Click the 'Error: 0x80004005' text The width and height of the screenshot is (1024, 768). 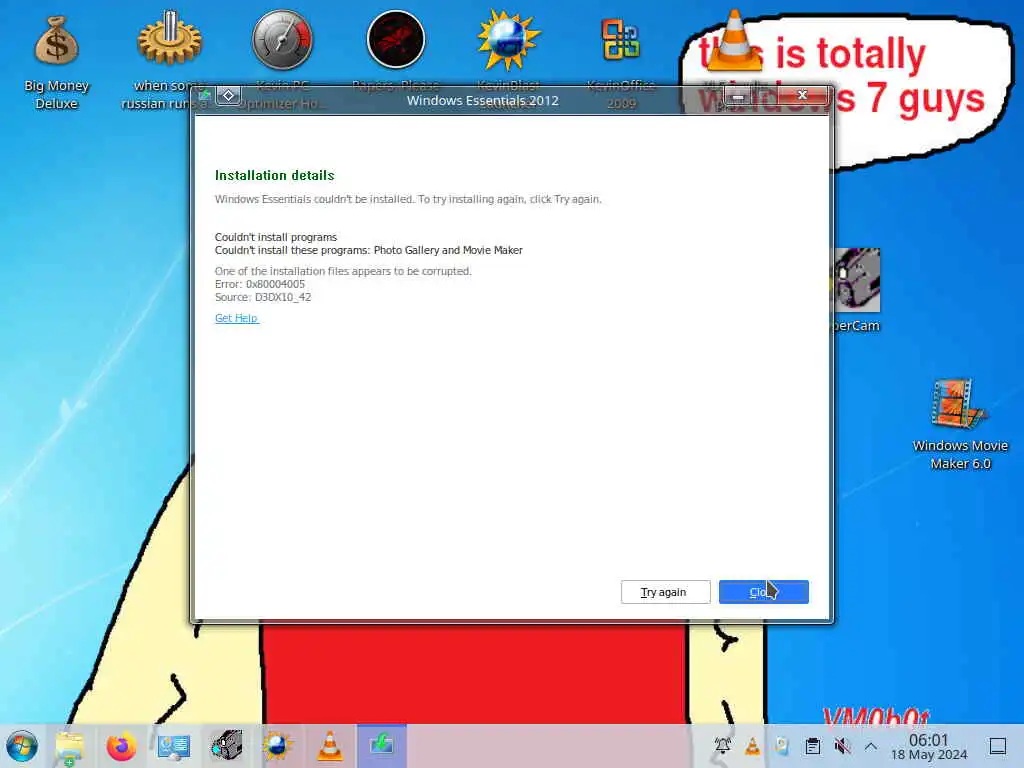point(260,284)
